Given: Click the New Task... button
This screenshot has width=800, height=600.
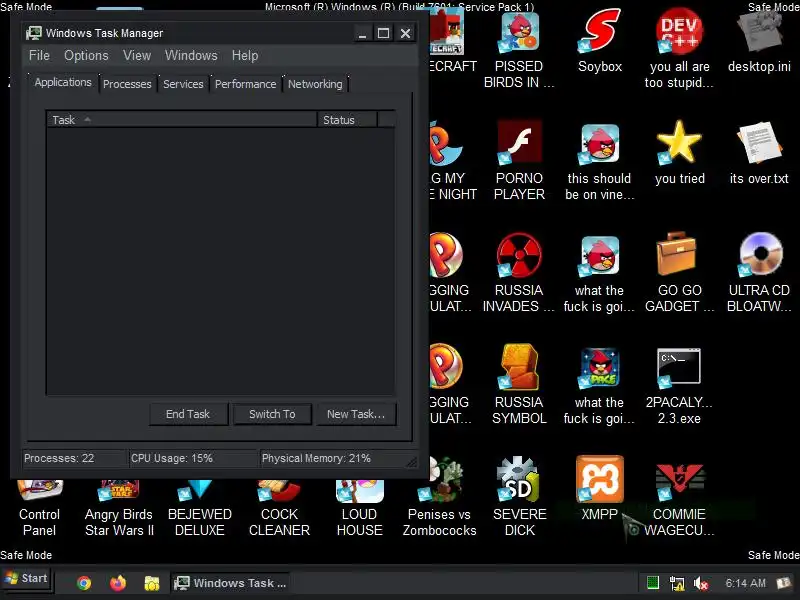Looking at the screenshot, I should [356, 414].
